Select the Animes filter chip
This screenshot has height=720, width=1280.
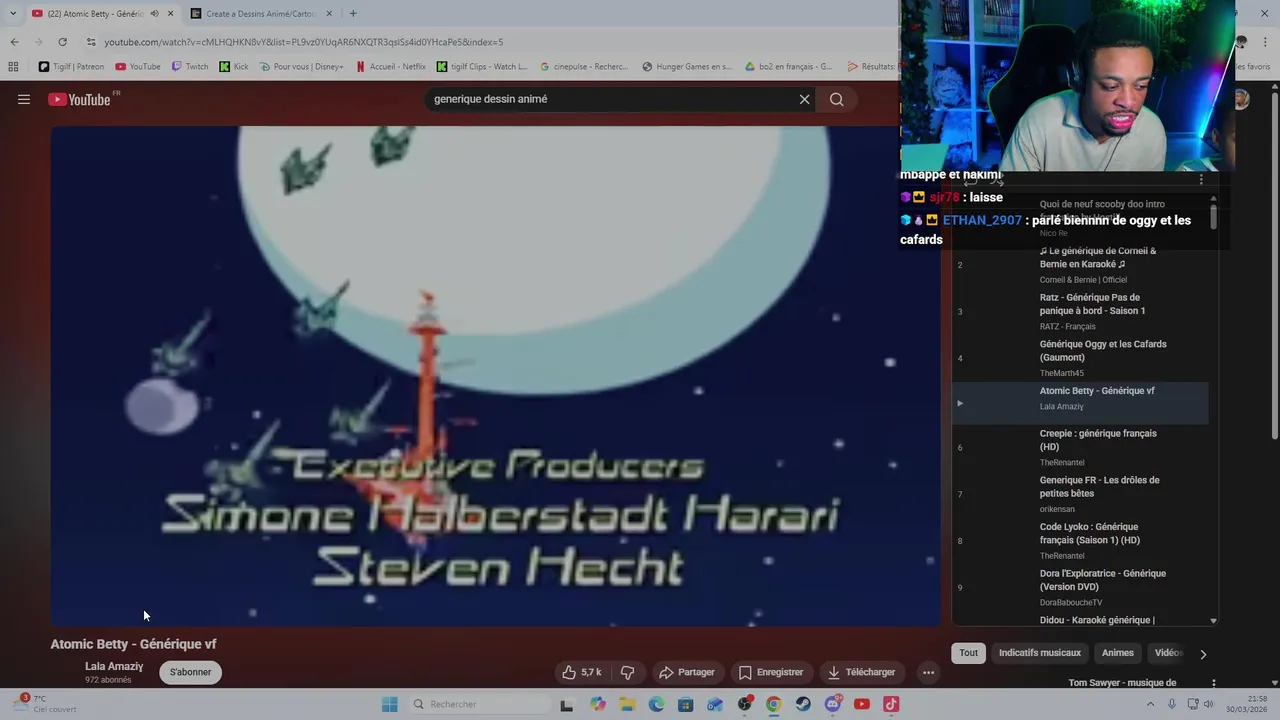tap(1118, 653)
